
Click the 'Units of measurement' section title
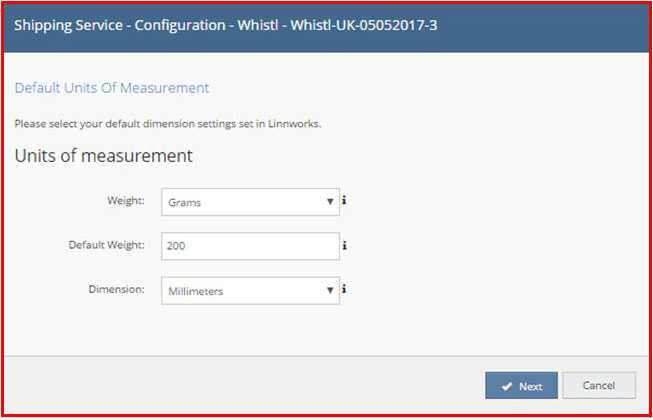pos(103,156)
